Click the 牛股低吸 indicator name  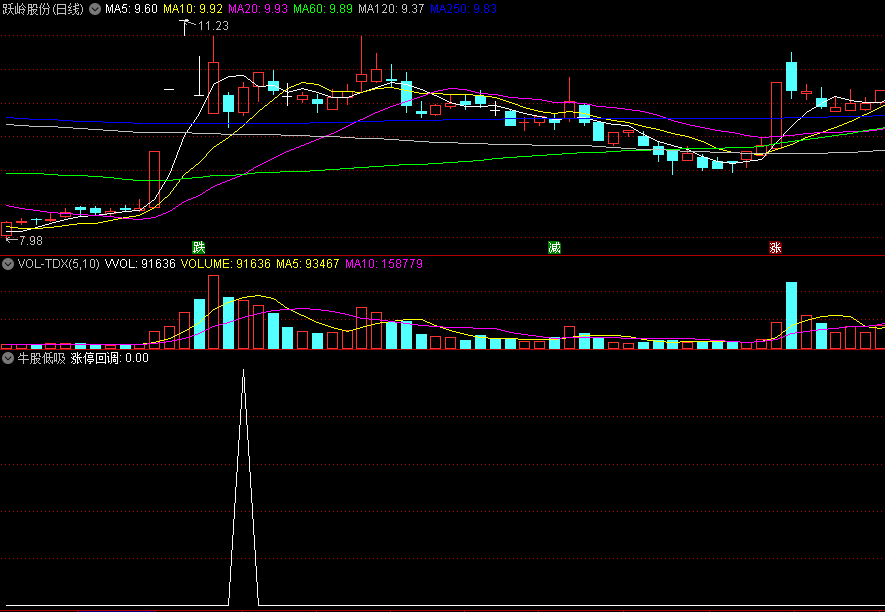point(42,358)
